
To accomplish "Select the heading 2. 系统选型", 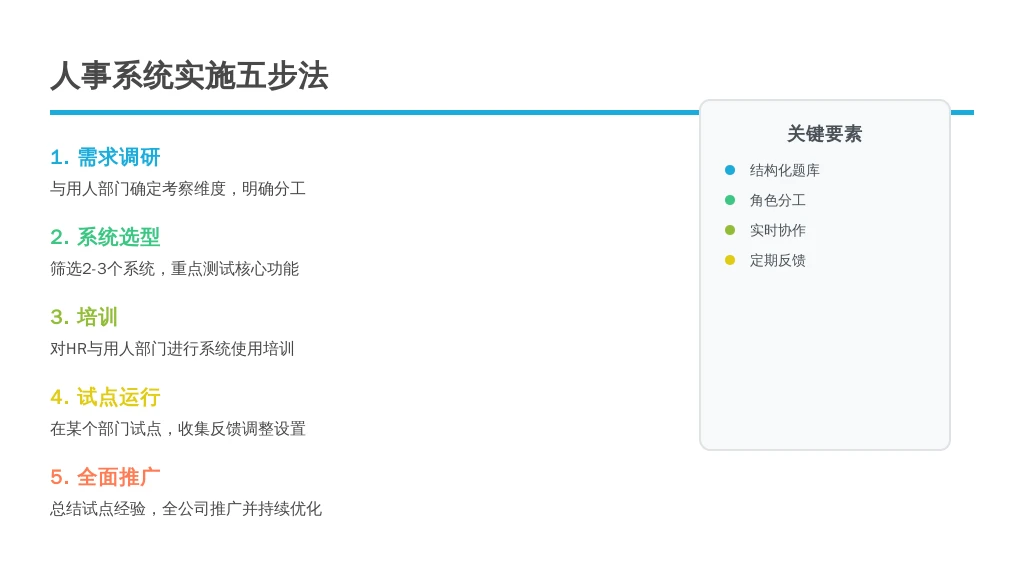I will (105, 237).
